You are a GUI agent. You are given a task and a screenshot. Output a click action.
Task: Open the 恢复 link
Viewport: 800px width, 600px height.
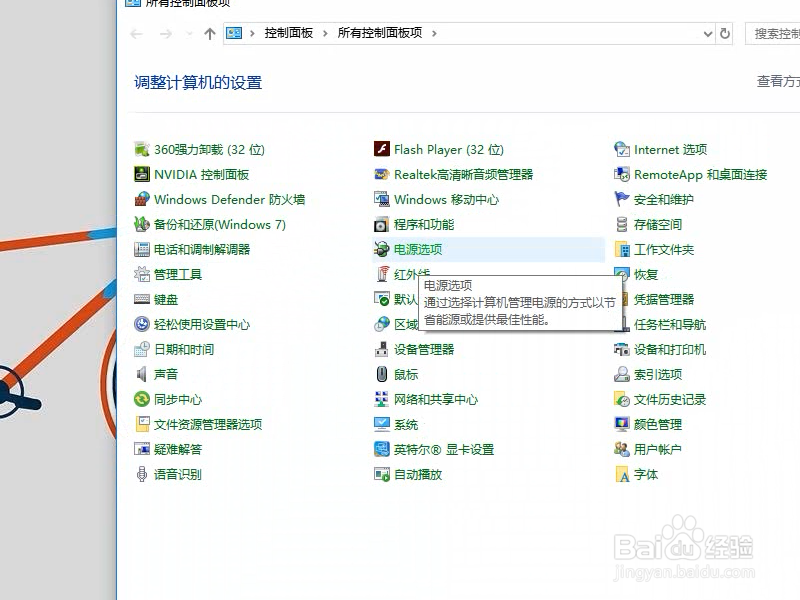coord(645,274)
